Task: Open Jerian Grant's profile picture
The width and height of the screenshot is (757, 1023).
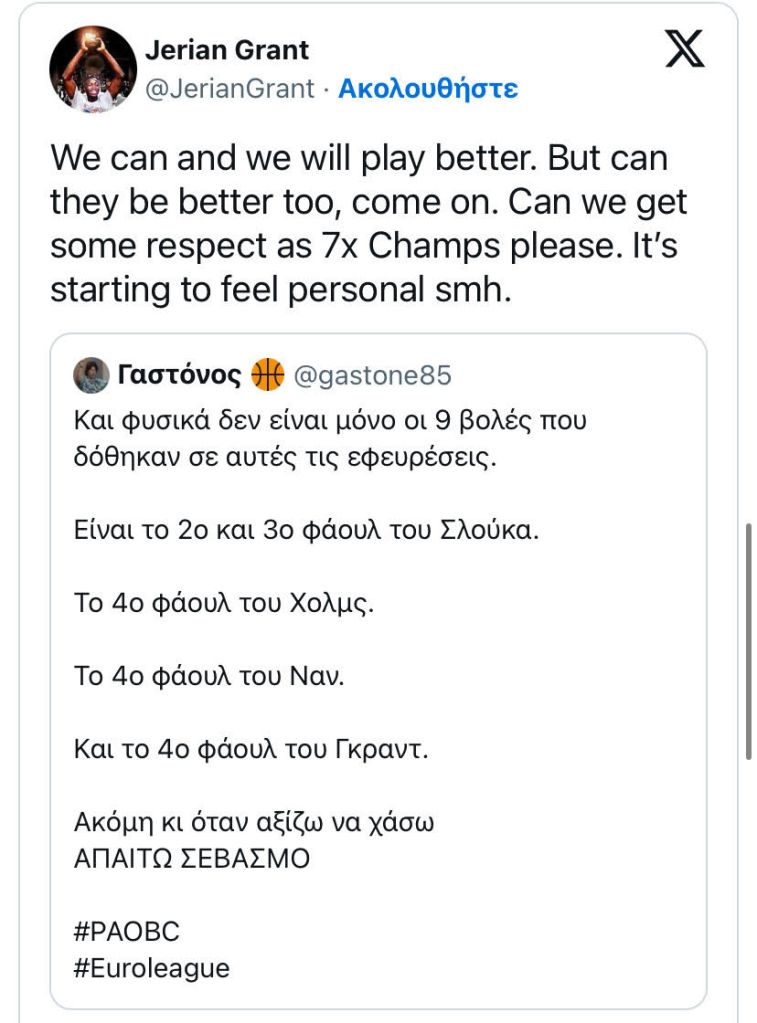Action: [x=93, y=69]
